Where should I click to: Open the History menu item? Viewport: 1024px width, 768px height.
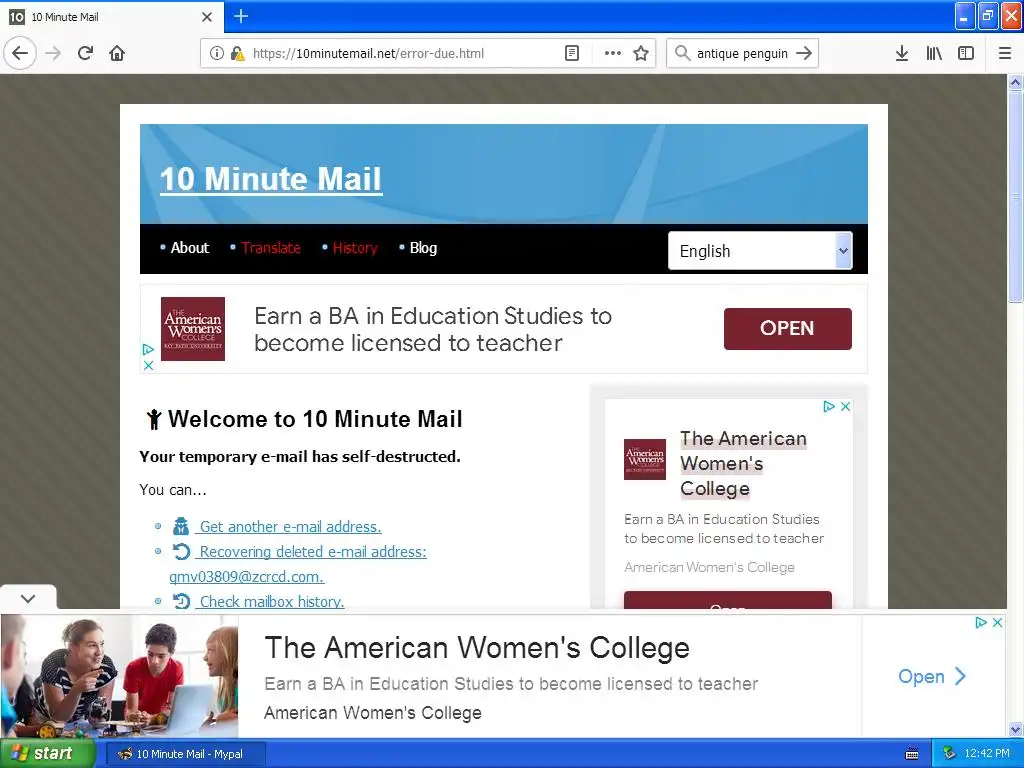[x=355, y=248]
